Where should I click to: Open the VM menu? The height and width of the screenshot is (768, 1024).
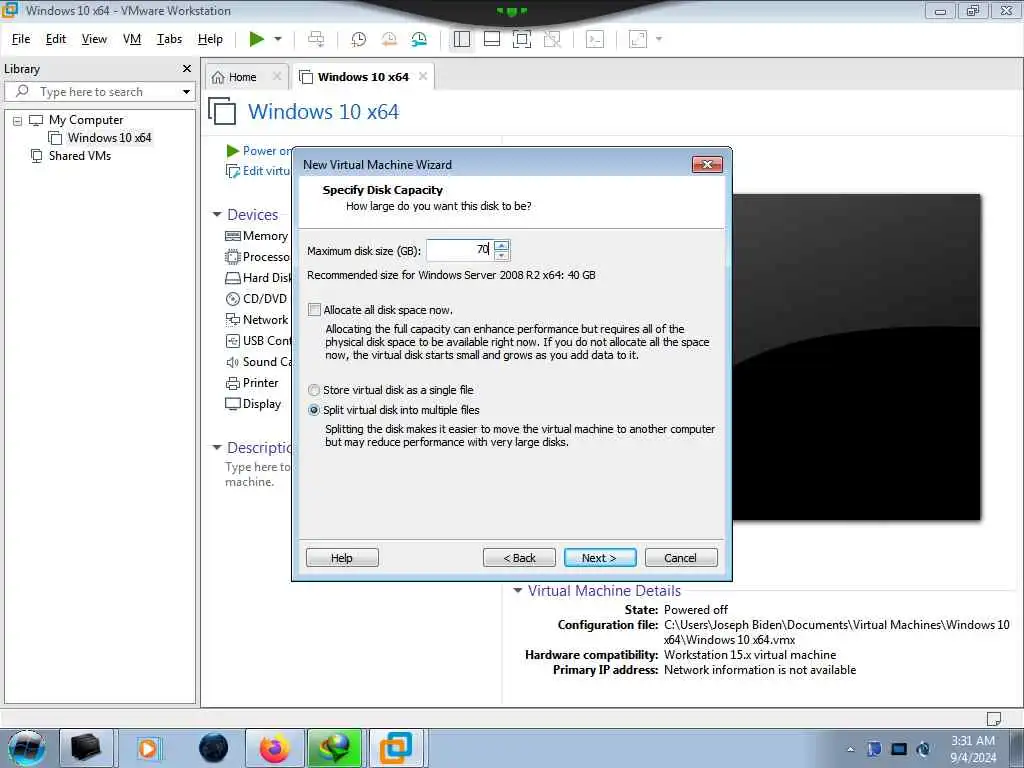[x=132, y=39]
